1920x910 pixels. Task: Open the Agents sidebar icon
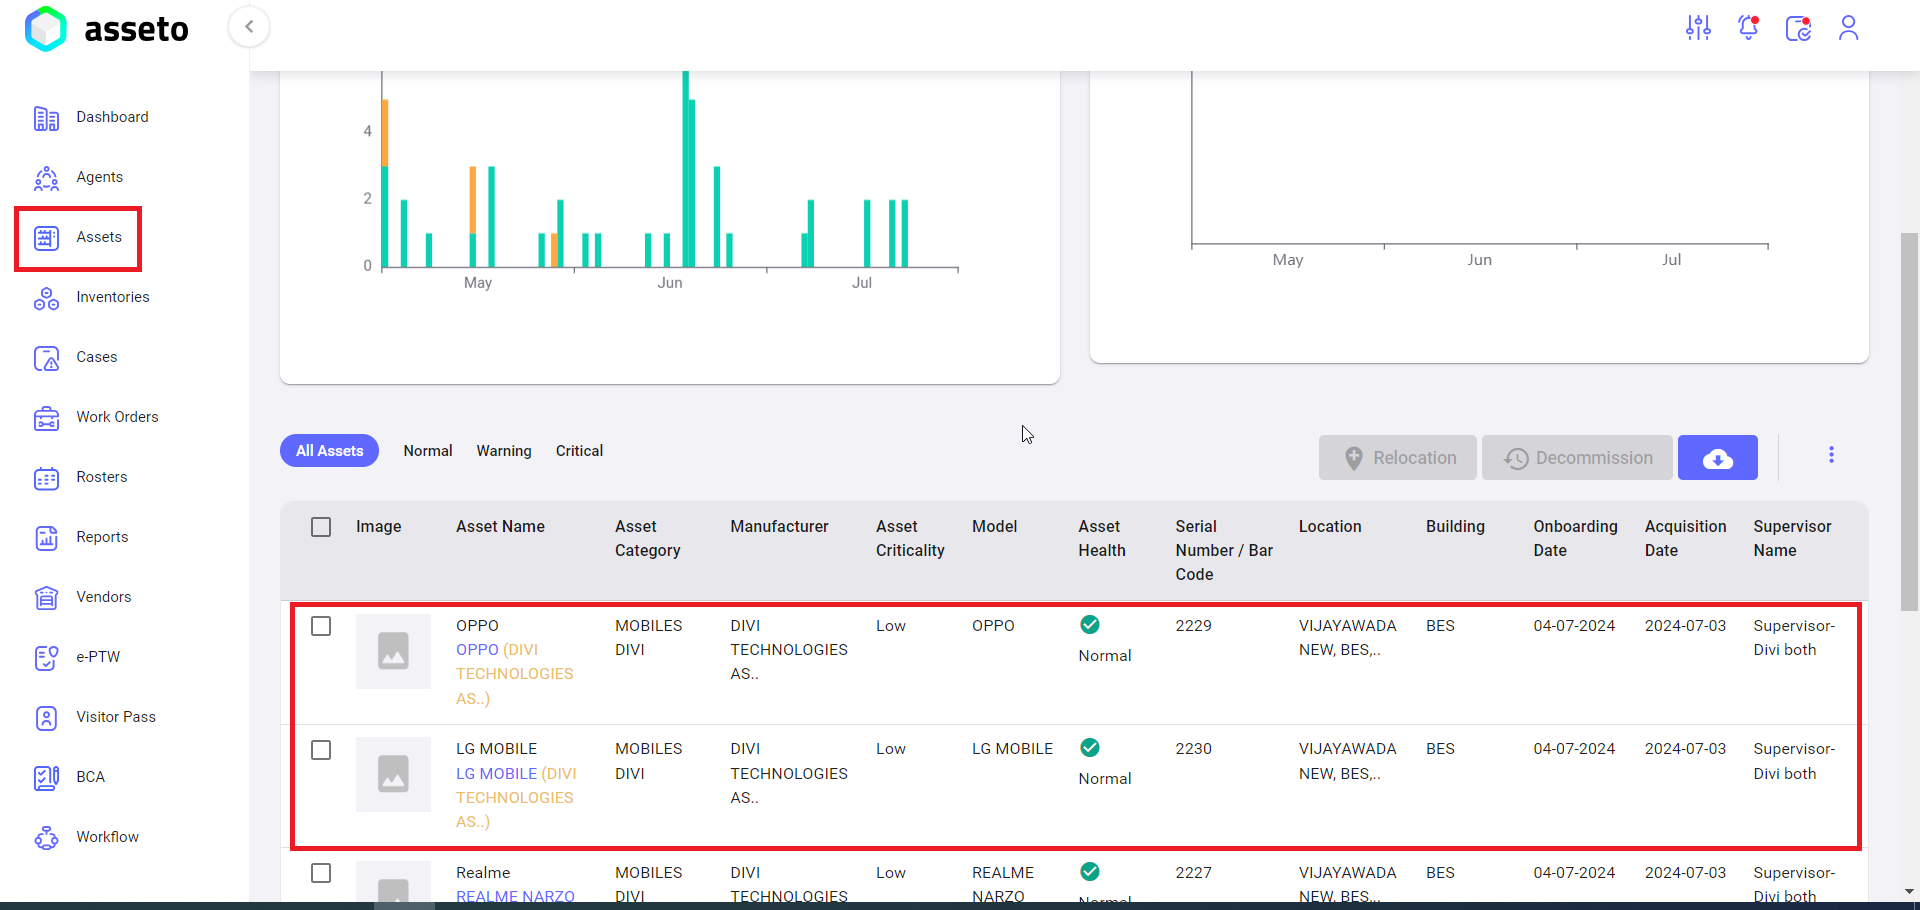click(x=46, y=178)
